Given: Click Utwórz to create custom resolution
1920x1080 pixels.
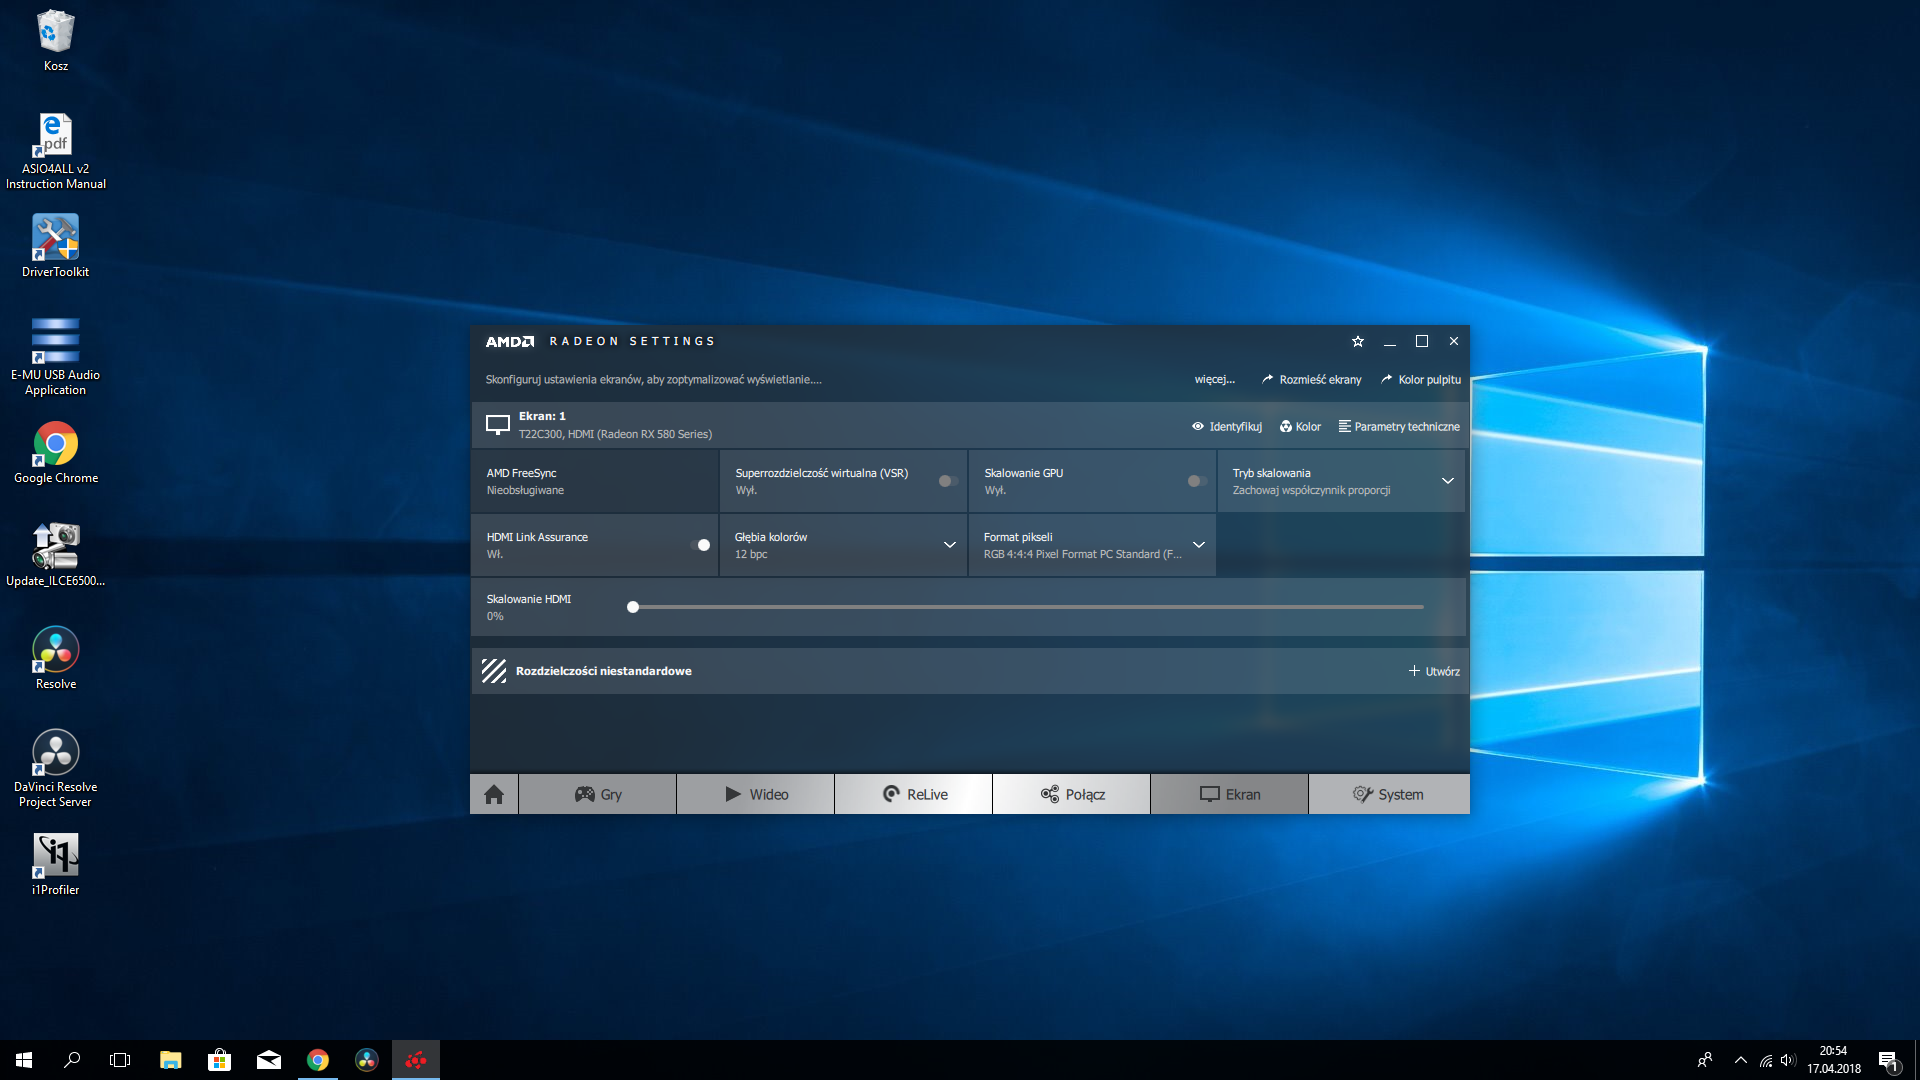Looking at the screenshot, I should click(x=1434, y=671).
